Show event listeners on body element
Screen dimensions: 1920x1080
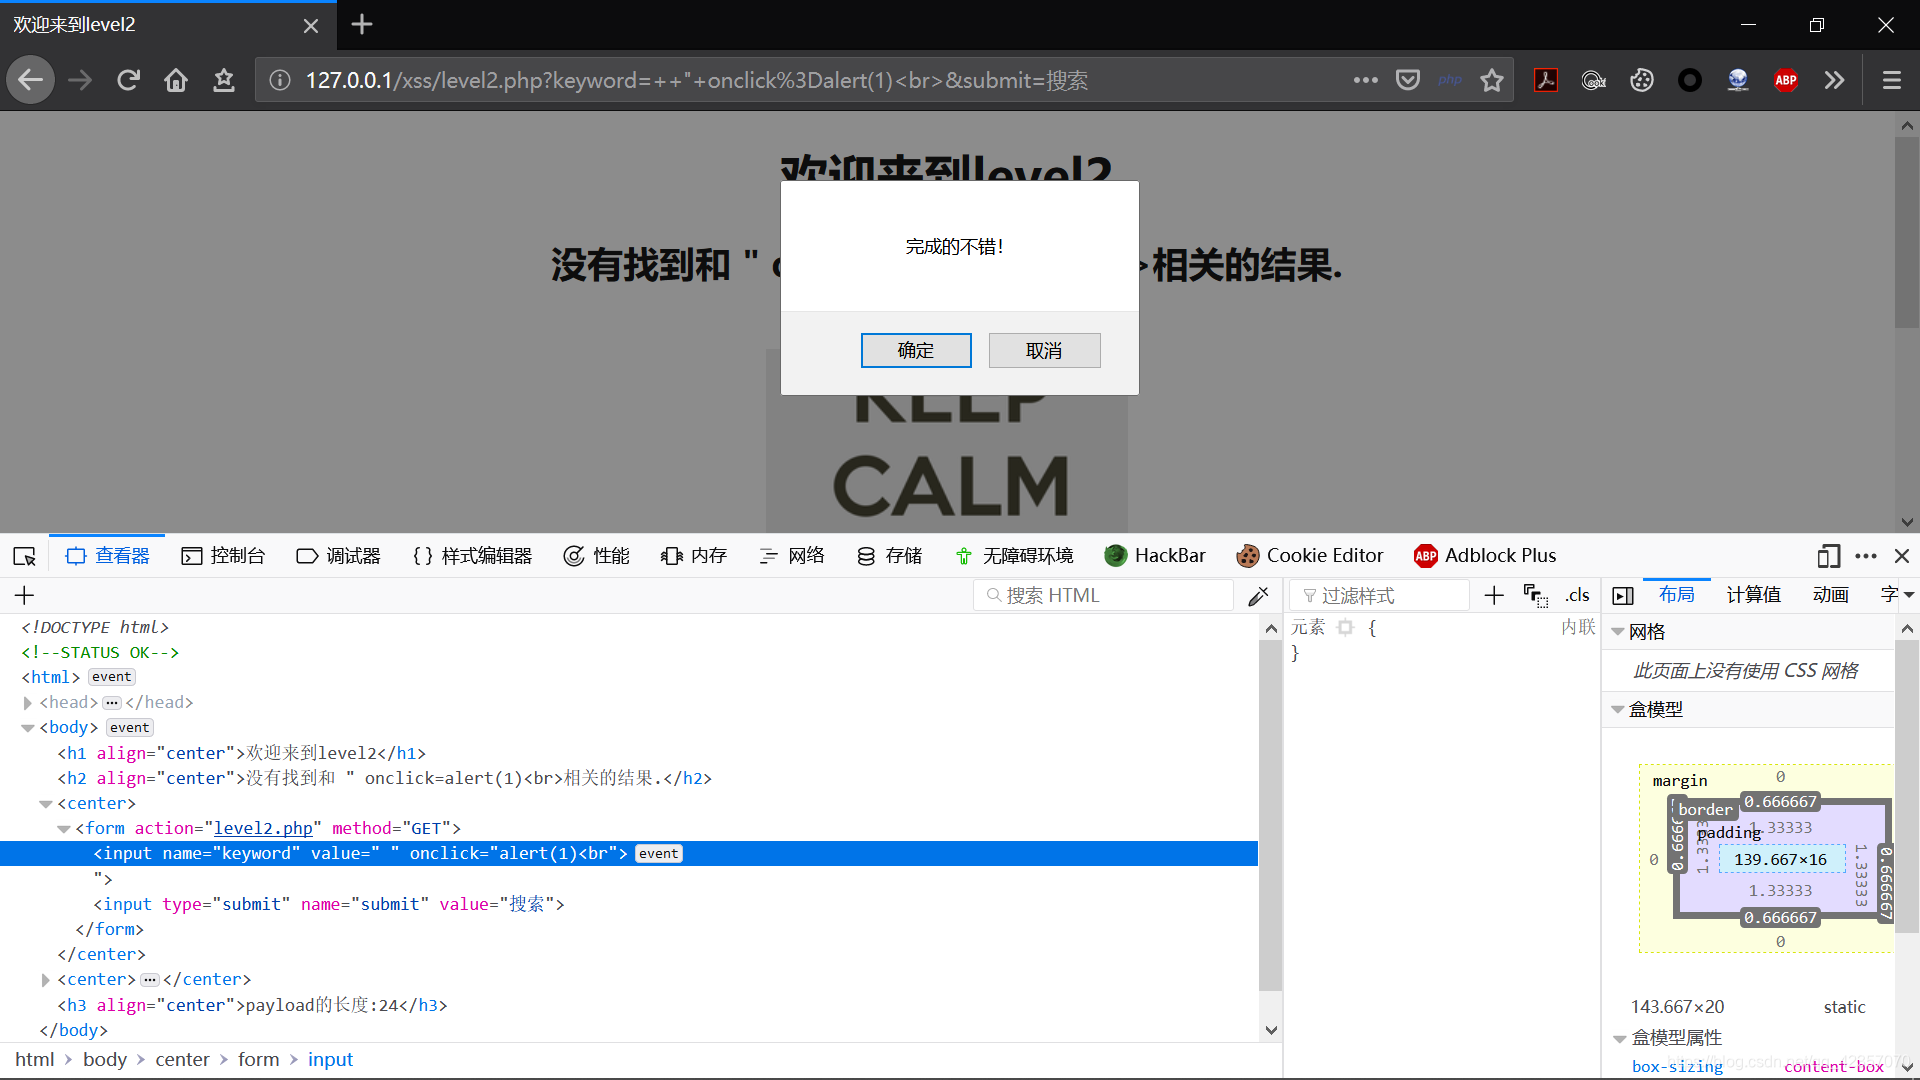pyautogui.click(x=130, y=728)
